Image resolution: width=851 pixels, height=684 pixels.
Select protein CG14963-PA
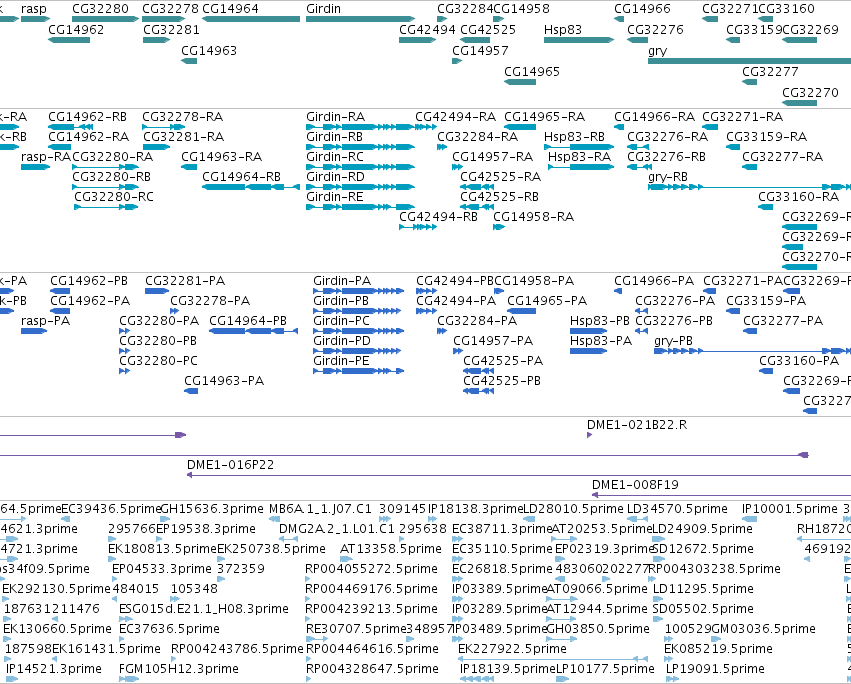coord(191,391)
